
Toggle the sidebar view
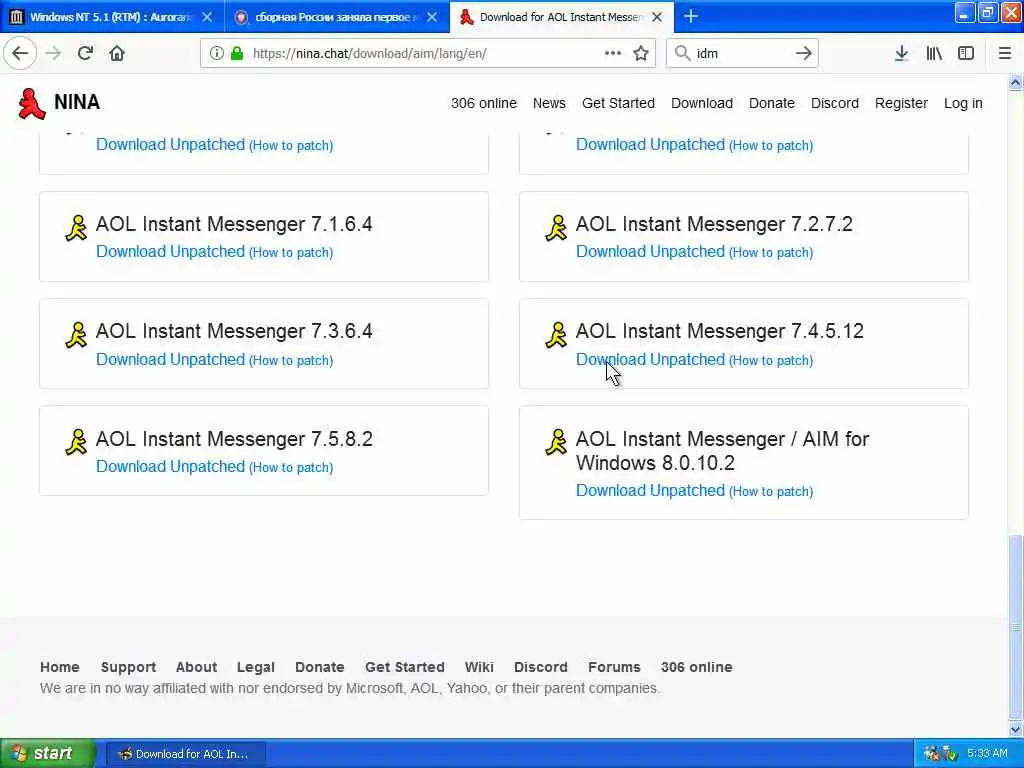[x=966, y=54]
